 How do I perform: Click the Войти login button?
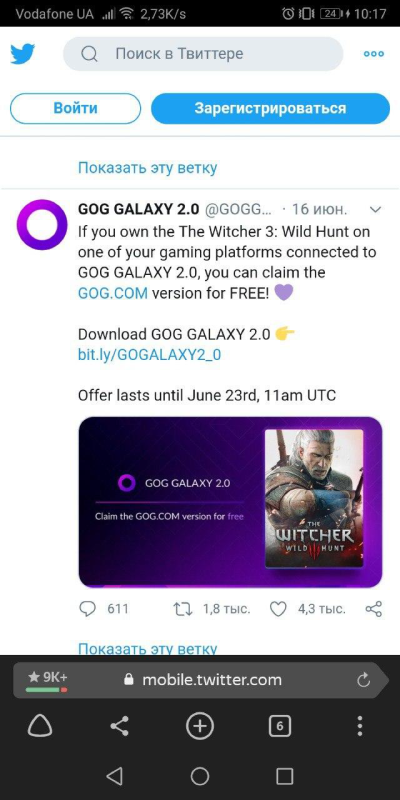76,108
